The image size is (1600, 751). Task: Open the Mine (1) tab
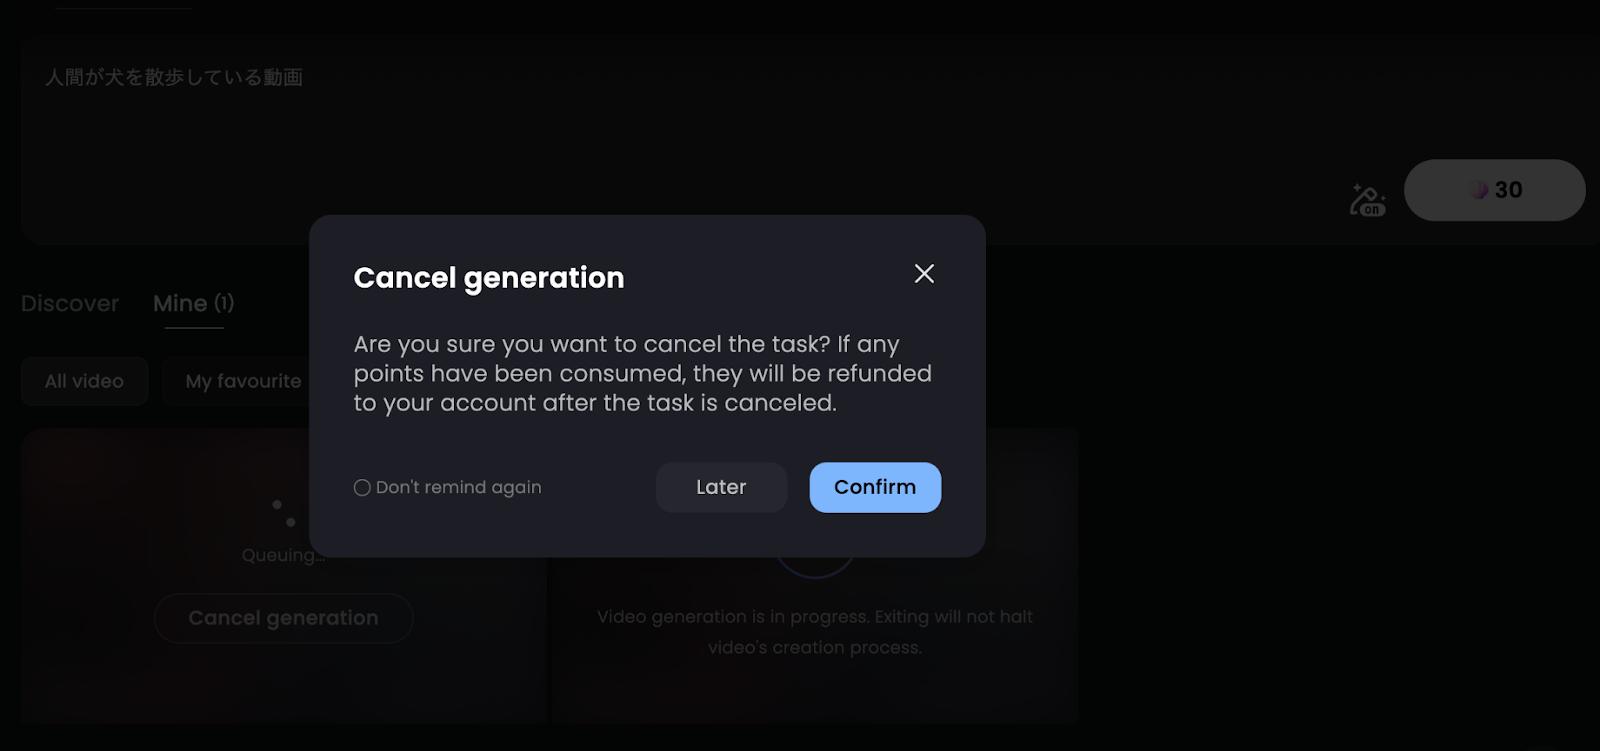click(193, 304)
